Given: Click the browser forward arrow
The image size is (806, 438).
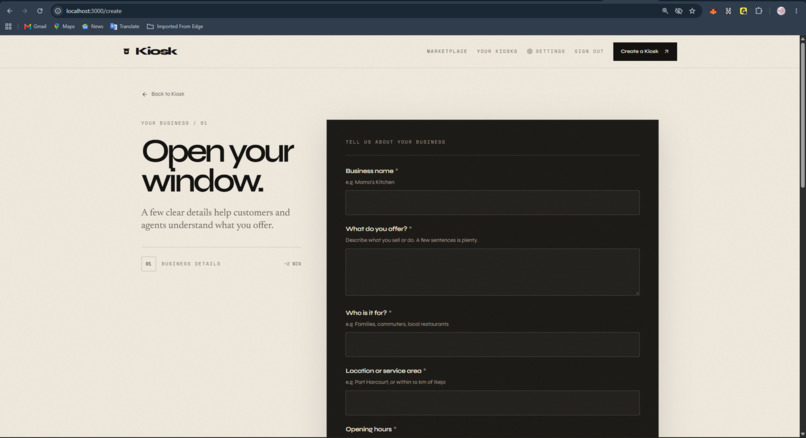Looking at the screenshot, I should point(24,11).
